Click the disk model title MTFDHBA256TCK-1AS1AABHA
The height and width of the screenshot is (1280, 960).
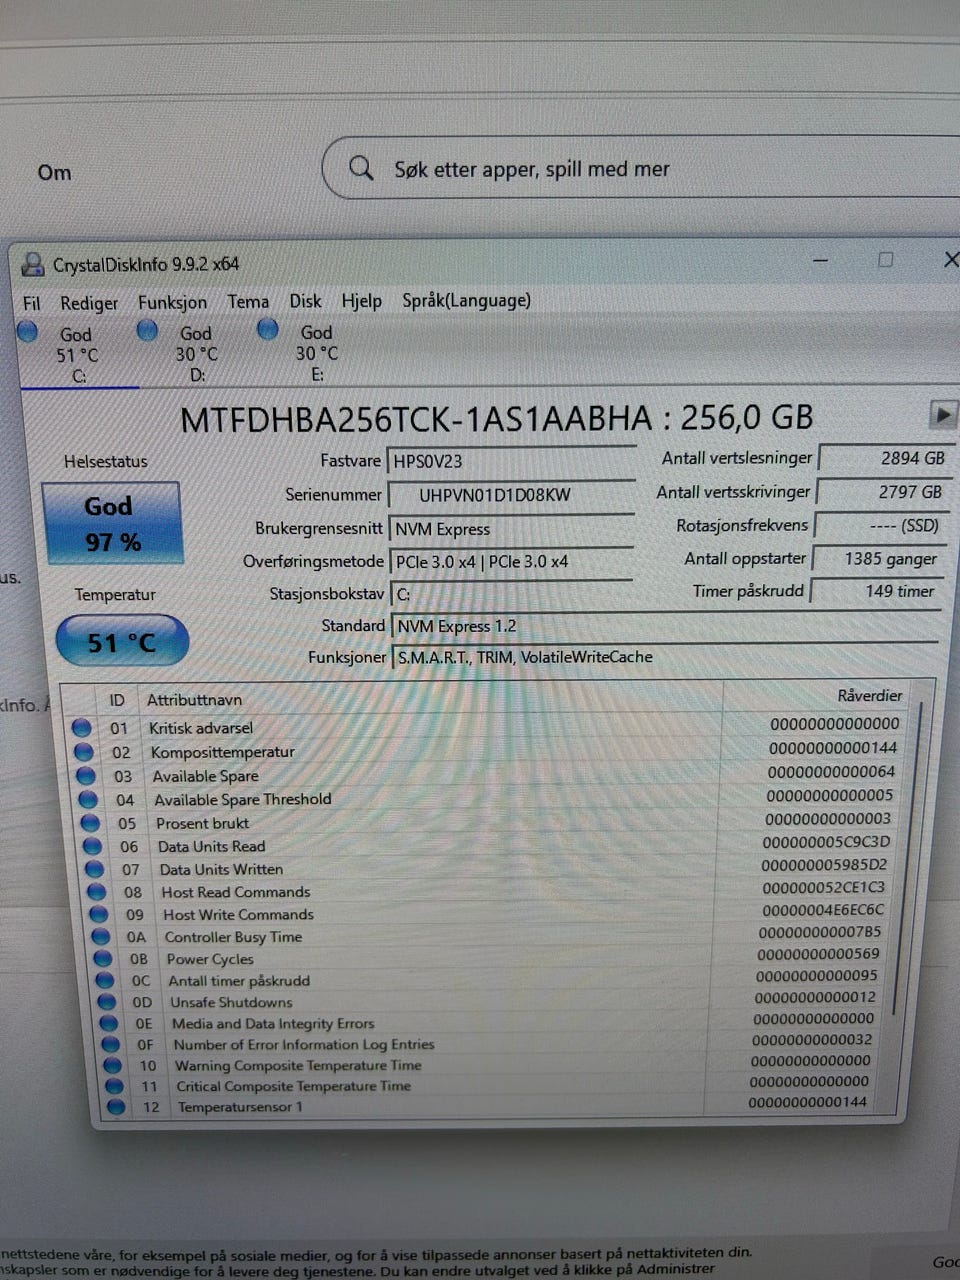(x=416, y=418)
